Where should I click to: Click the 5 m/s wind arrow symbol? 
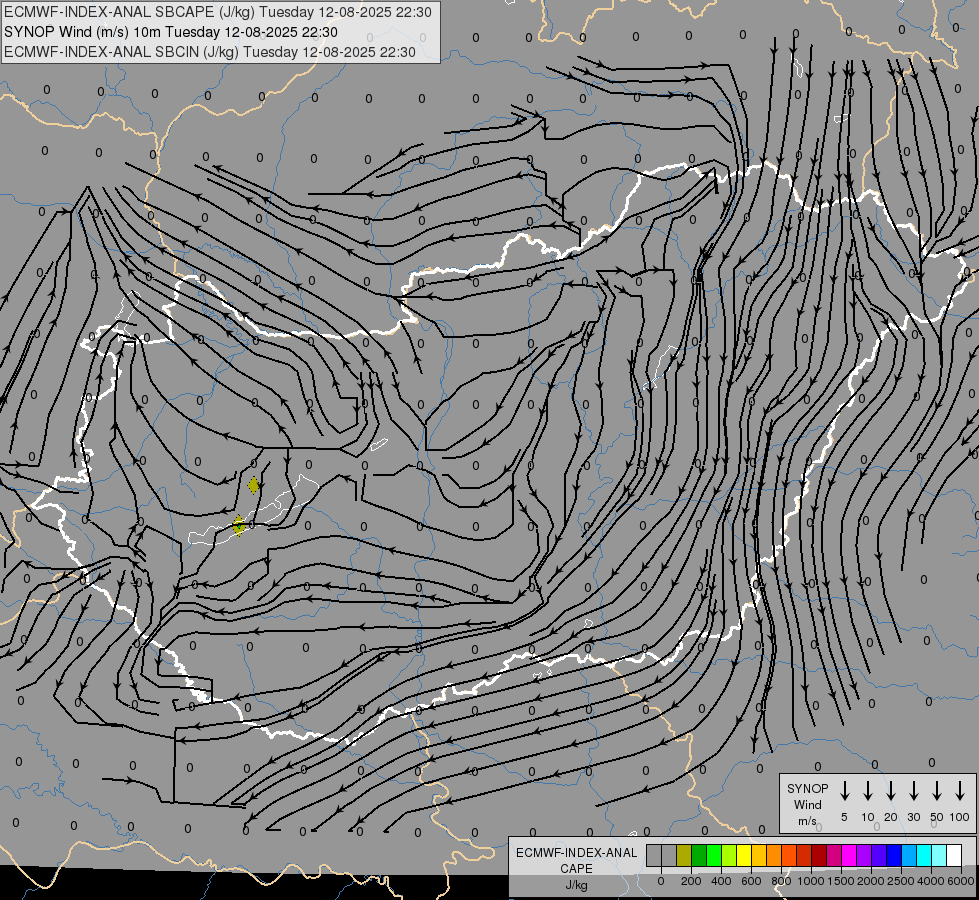(844, 791)
